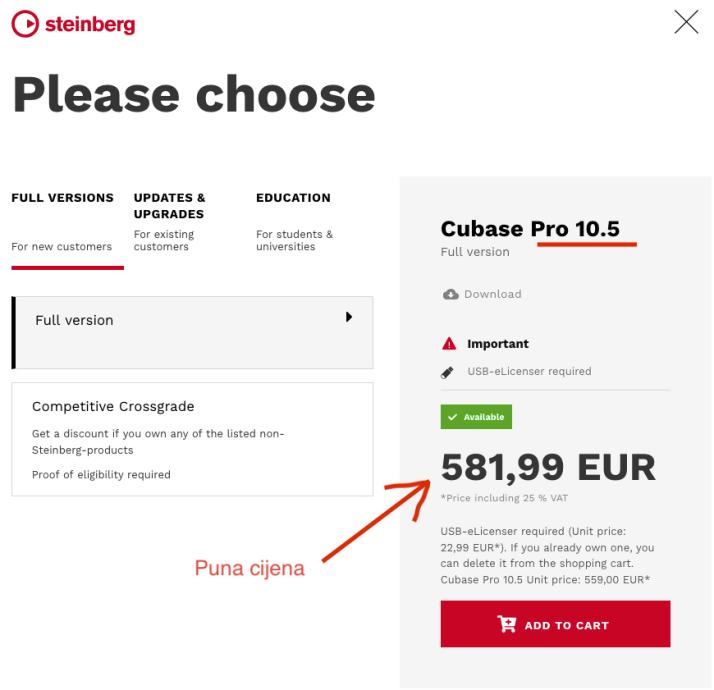Click the shopping cart icon
The height and width of the screenshot is (690, 714).
coord(507,625)
